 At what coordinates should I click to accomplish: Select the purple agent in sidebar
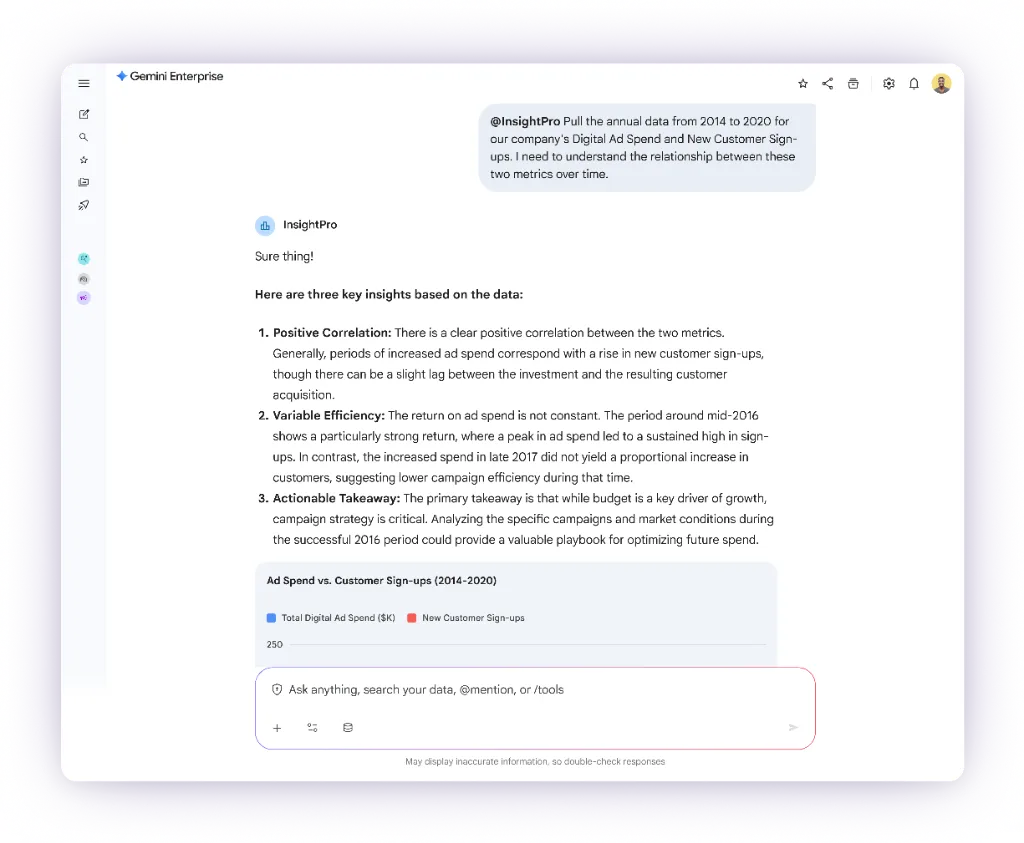tap(84, 298)
